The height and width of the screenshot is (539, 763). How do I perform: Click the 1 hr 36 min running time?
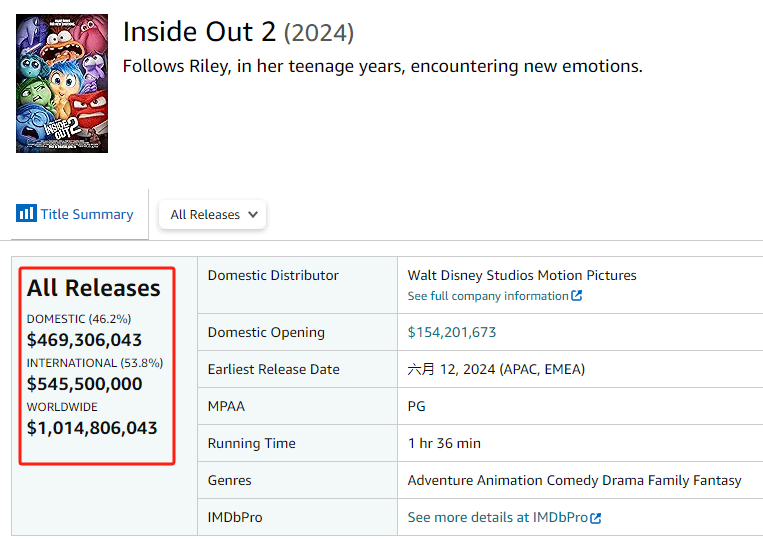(x=444, y=443)
